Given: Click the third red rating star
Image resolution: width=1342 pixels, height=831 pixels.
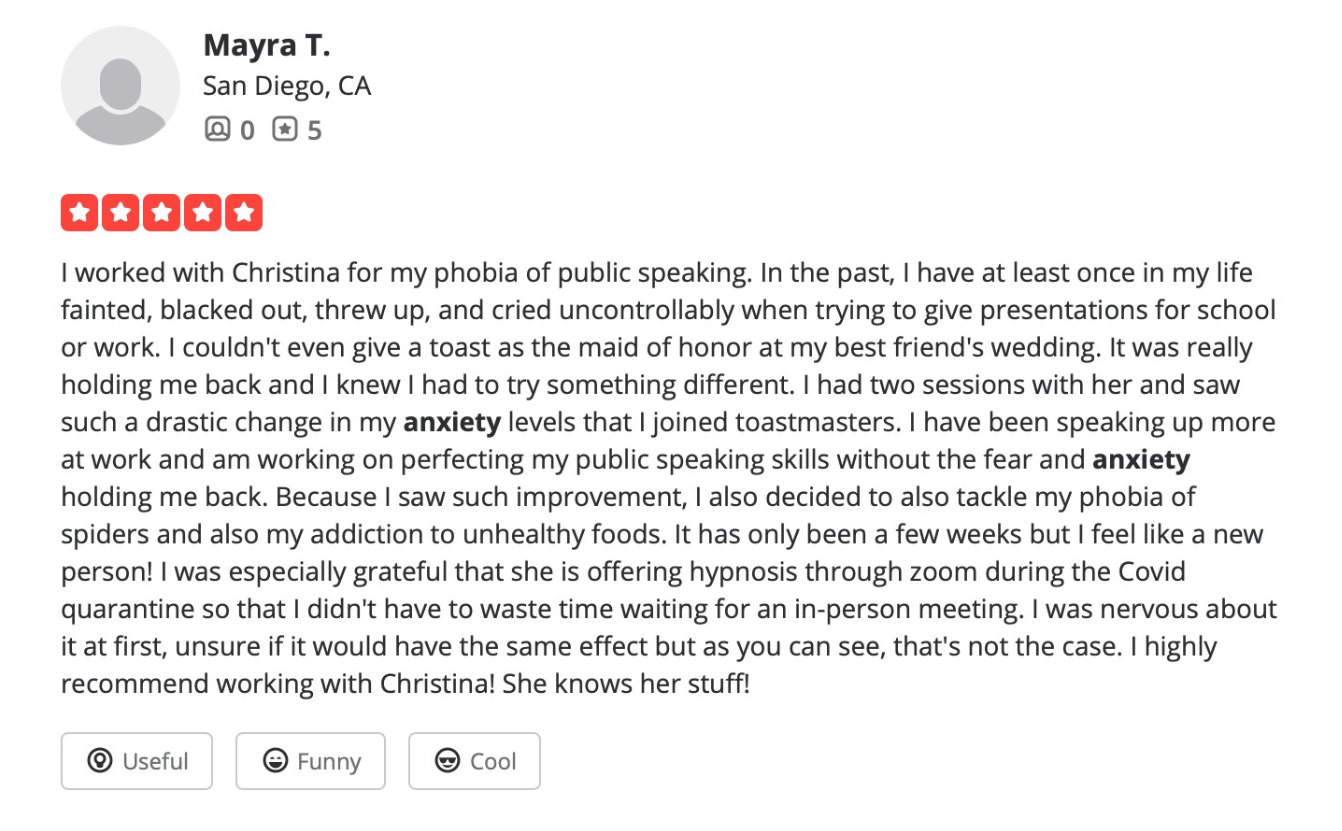Looking at the screenshot, I should pos(162,211).
